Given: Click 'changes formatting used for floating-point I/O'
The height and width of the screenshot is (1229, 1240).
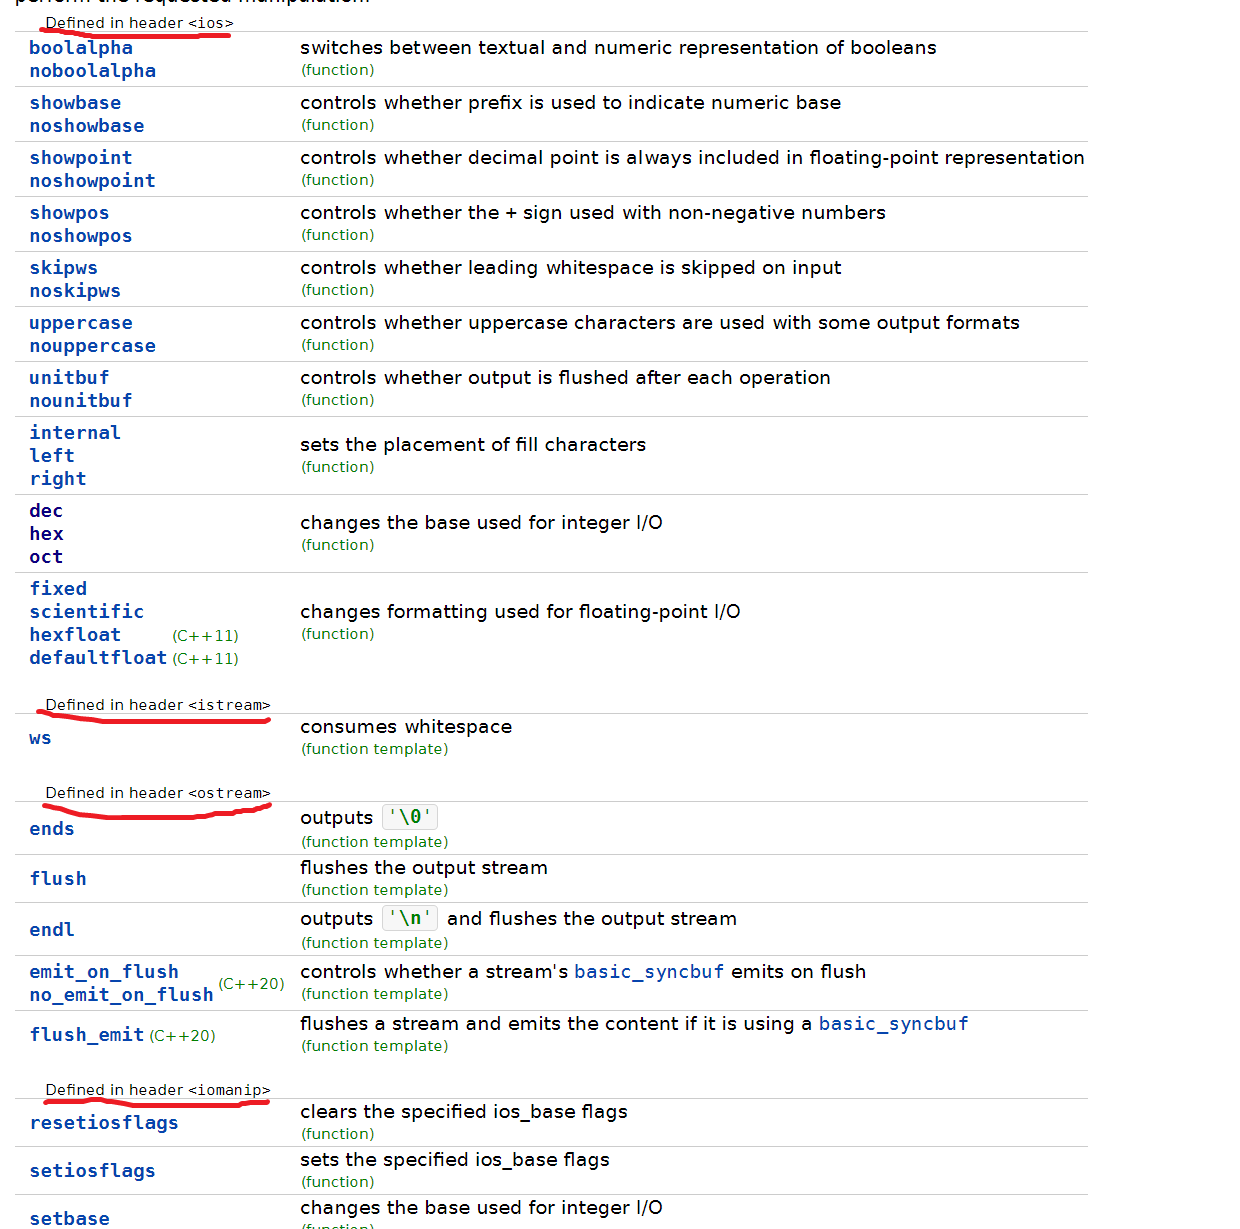Looking at the screenshot, I should point(520,612).
